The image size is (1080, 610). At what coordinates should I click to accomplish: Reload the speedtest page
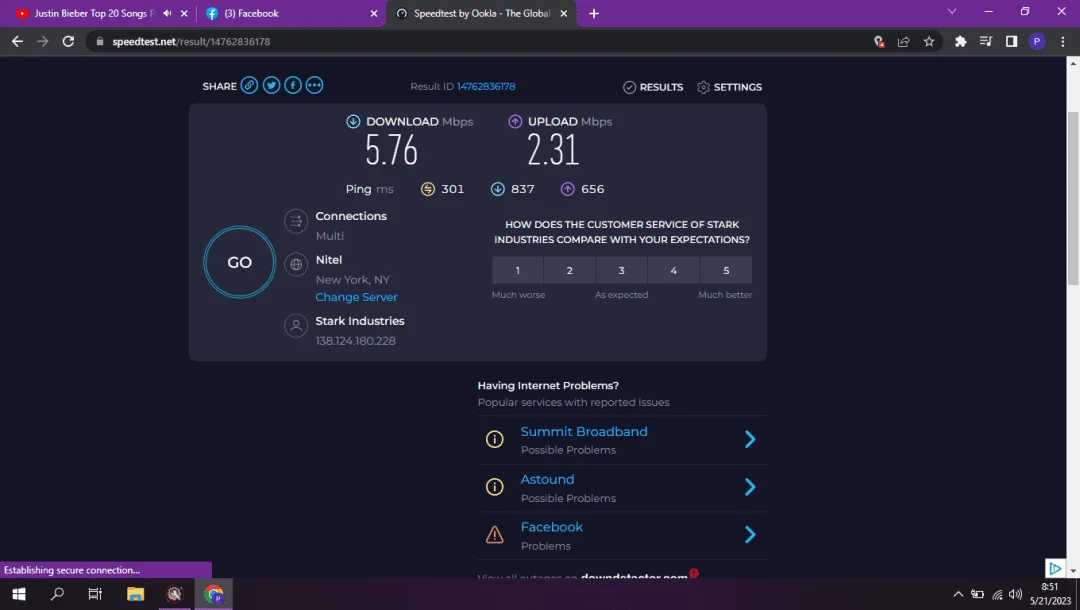pos(68,41)
